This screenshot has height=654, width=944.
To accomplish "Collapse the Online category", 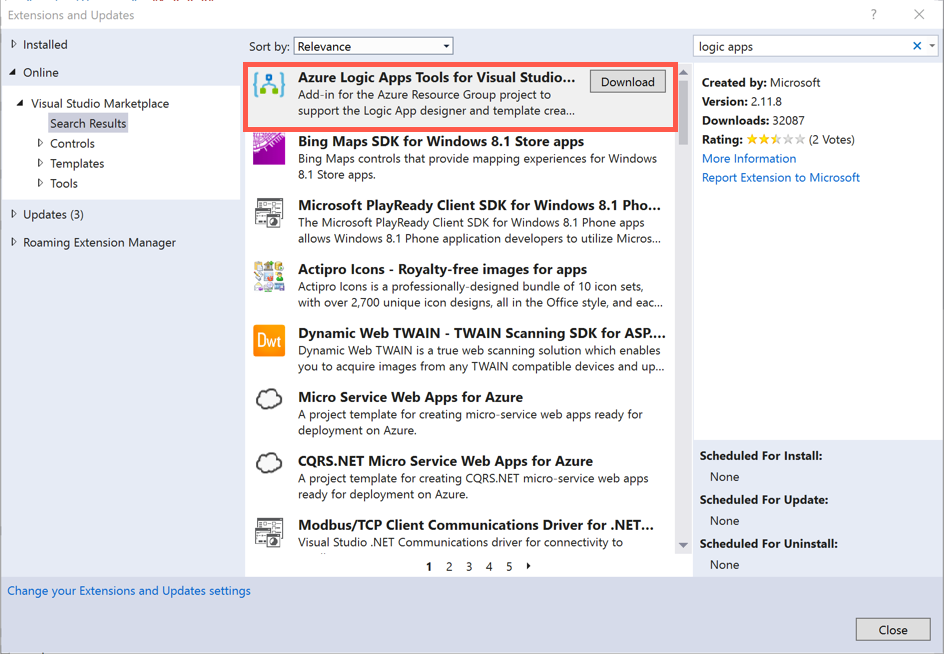I will point(13,72).
